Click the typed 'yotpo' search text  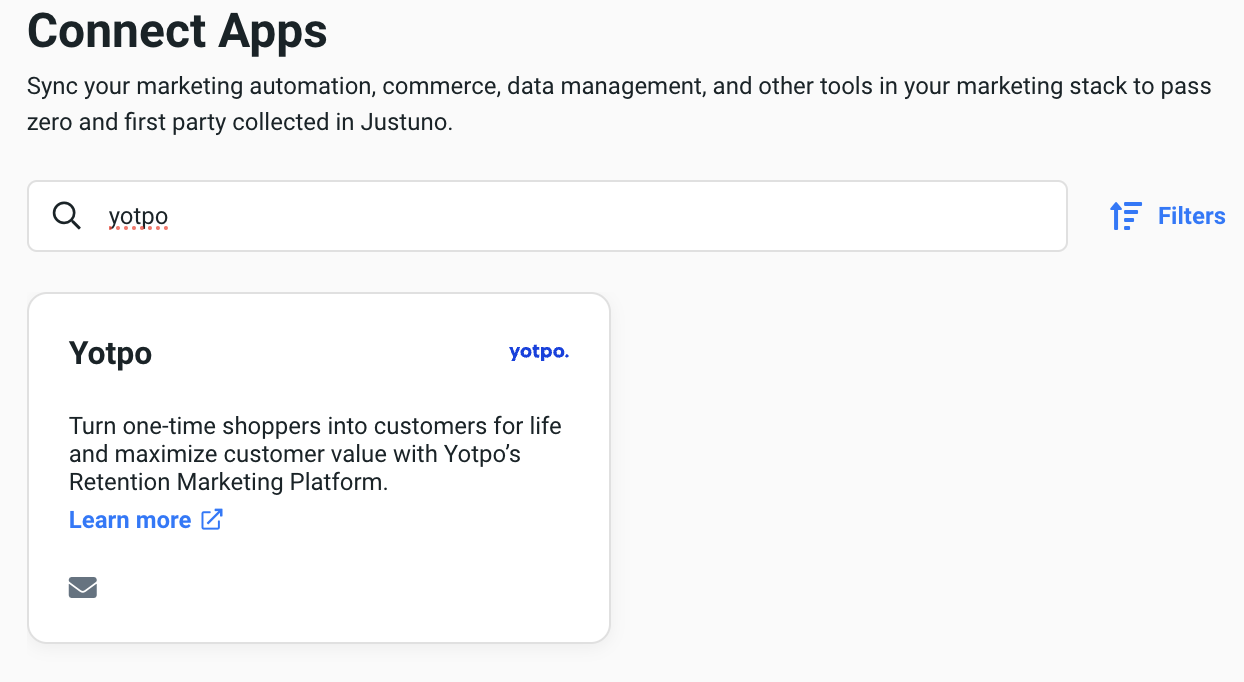138,216
